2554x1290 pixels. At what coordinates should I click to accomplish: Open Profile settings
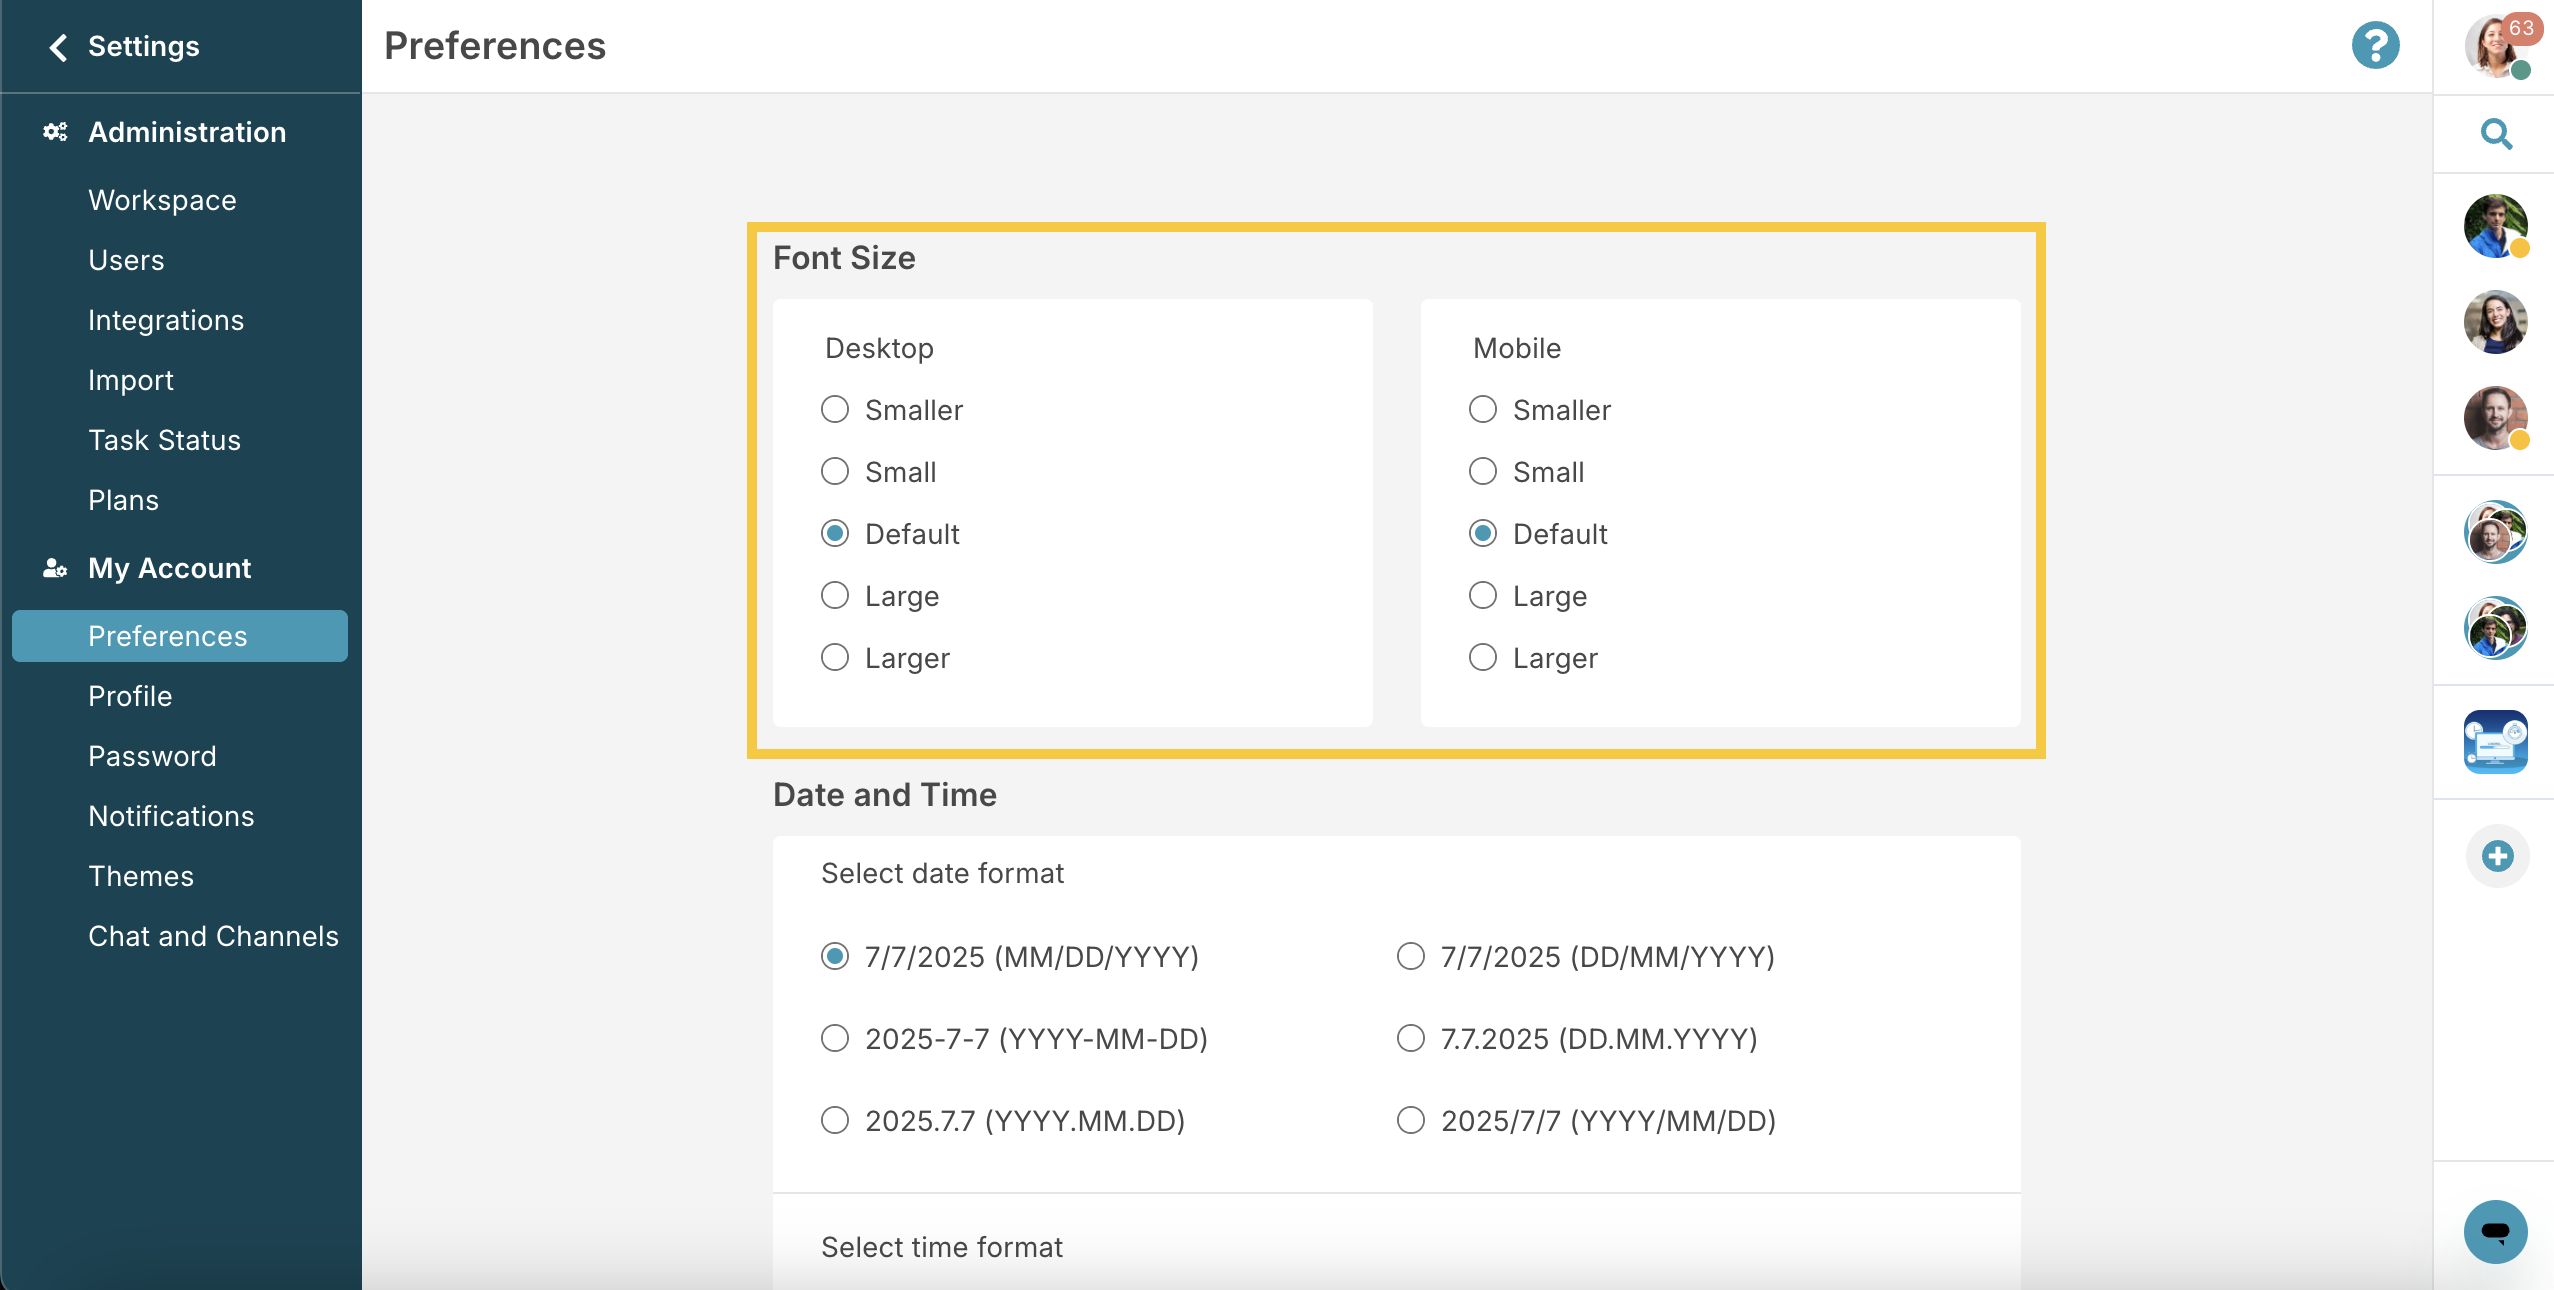click(130, 696)
